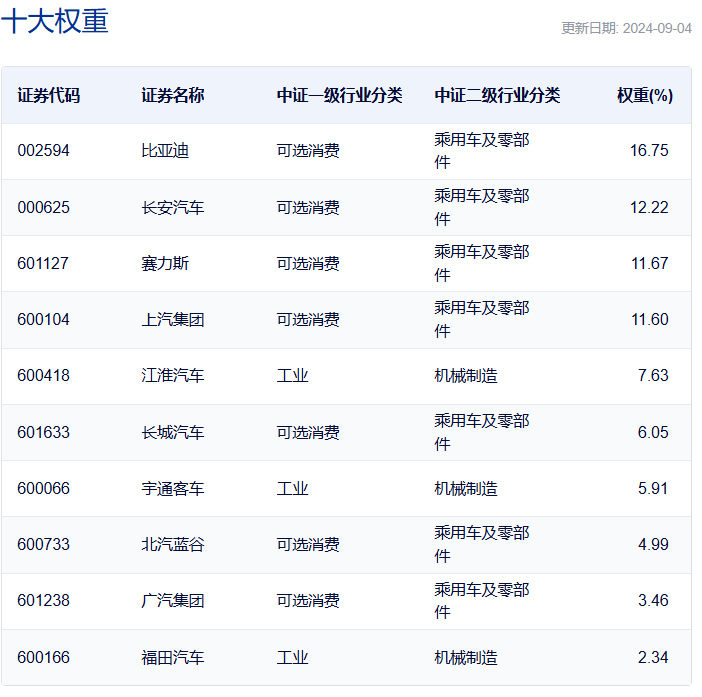Click 工业 in the 宇通客车 row
This screenshot has width=702, height=697.
pyautogui.click(x=292, y=488)
